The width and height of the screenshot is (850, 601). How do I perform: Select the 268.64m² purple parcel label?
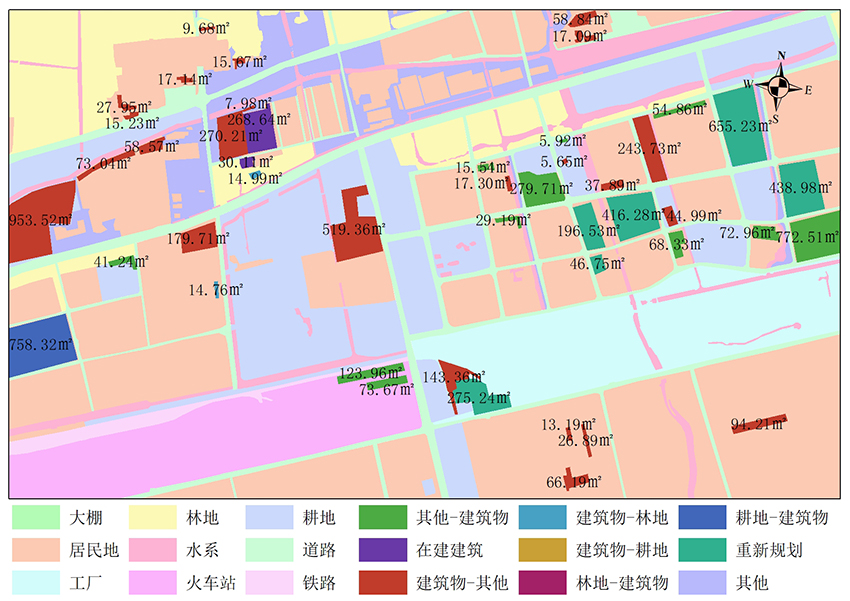tap(258, 119)
